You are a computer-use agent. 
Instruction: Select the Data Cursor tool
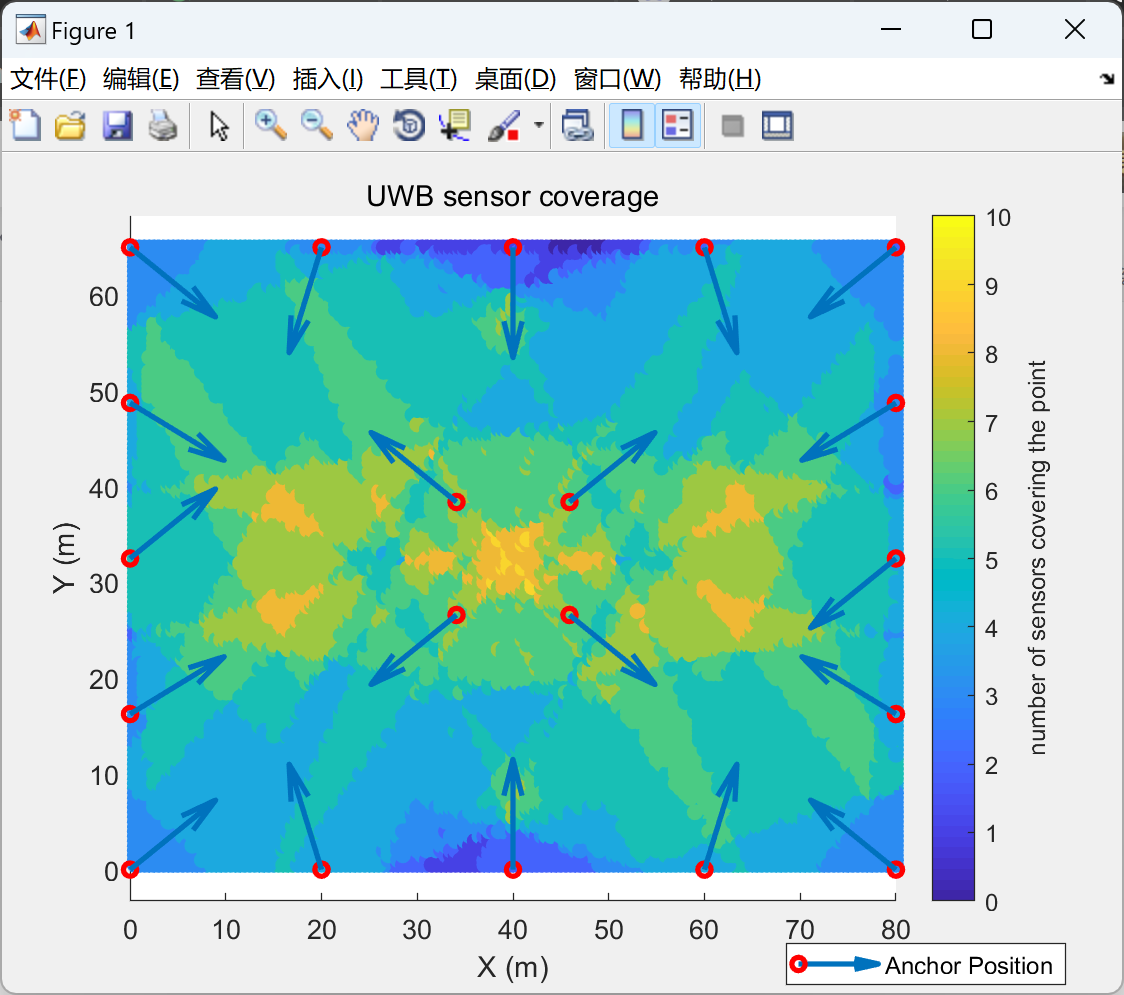pos(454,125)
